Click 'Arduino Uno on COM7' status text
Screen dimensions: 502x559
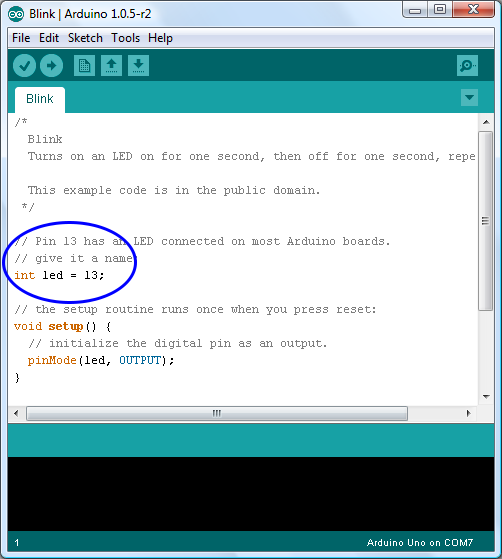pos(420,543)
